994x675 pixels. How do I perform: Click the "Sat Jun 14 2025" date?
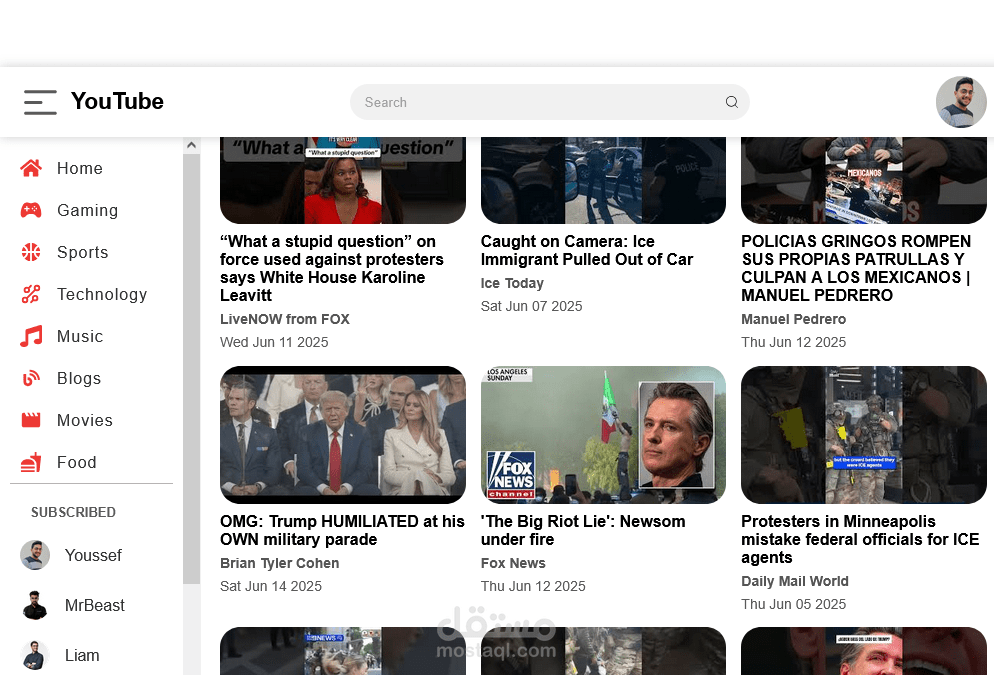click(x=271, y=586)
